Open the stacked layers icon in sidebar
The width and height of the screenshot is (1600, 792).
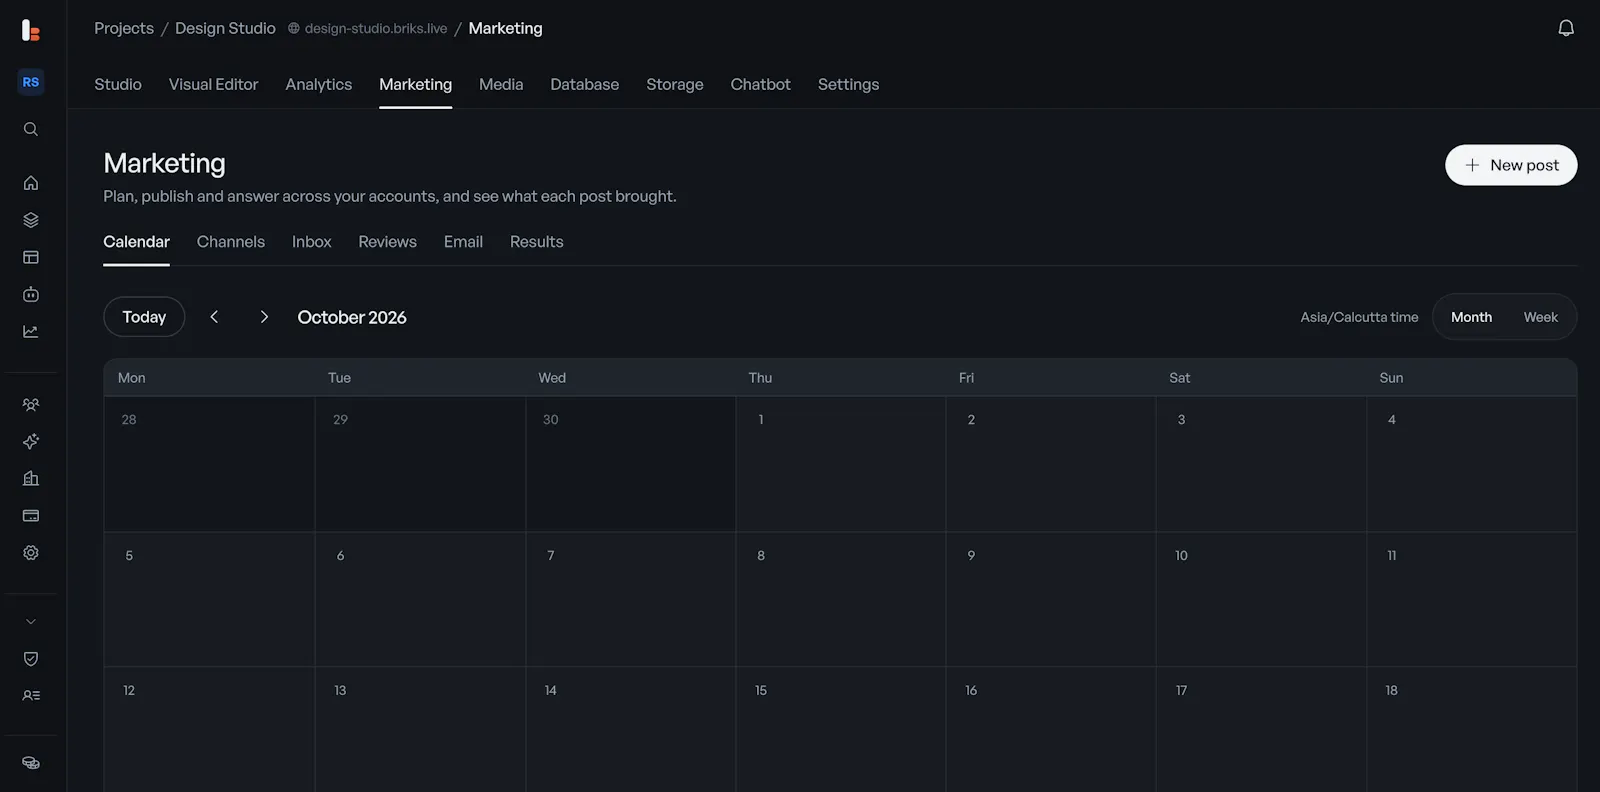tap(31, 220)
